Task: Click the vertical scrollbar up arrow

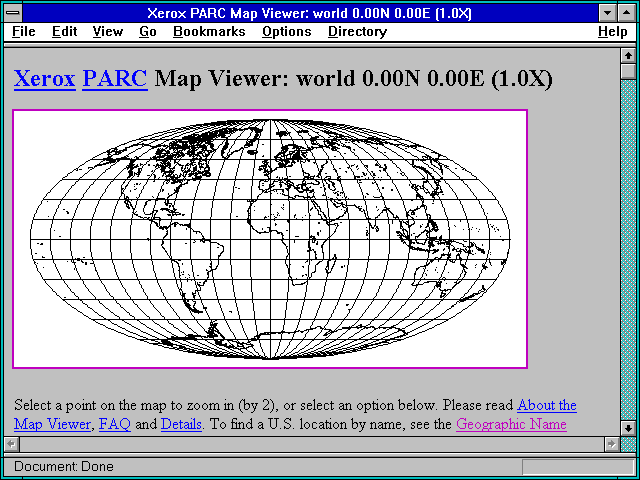Action: [x=628, y=56]
